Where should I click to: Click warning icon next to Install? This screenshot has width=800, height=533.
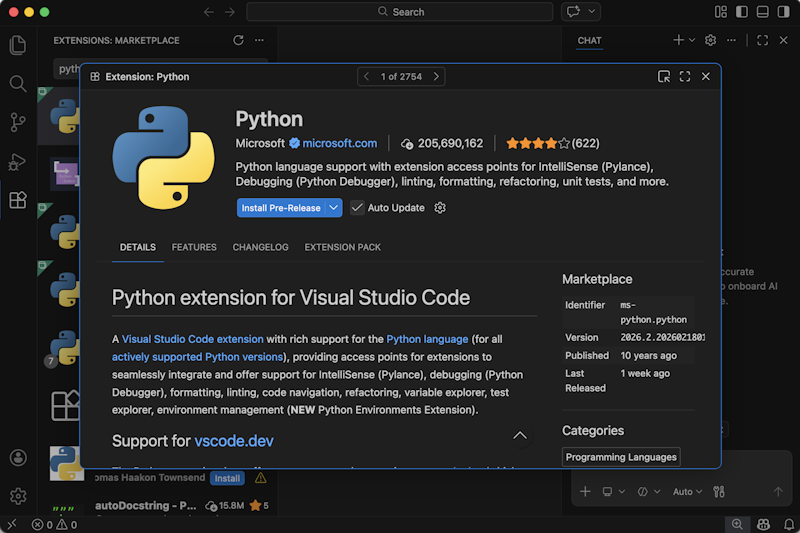click(261, 478)
